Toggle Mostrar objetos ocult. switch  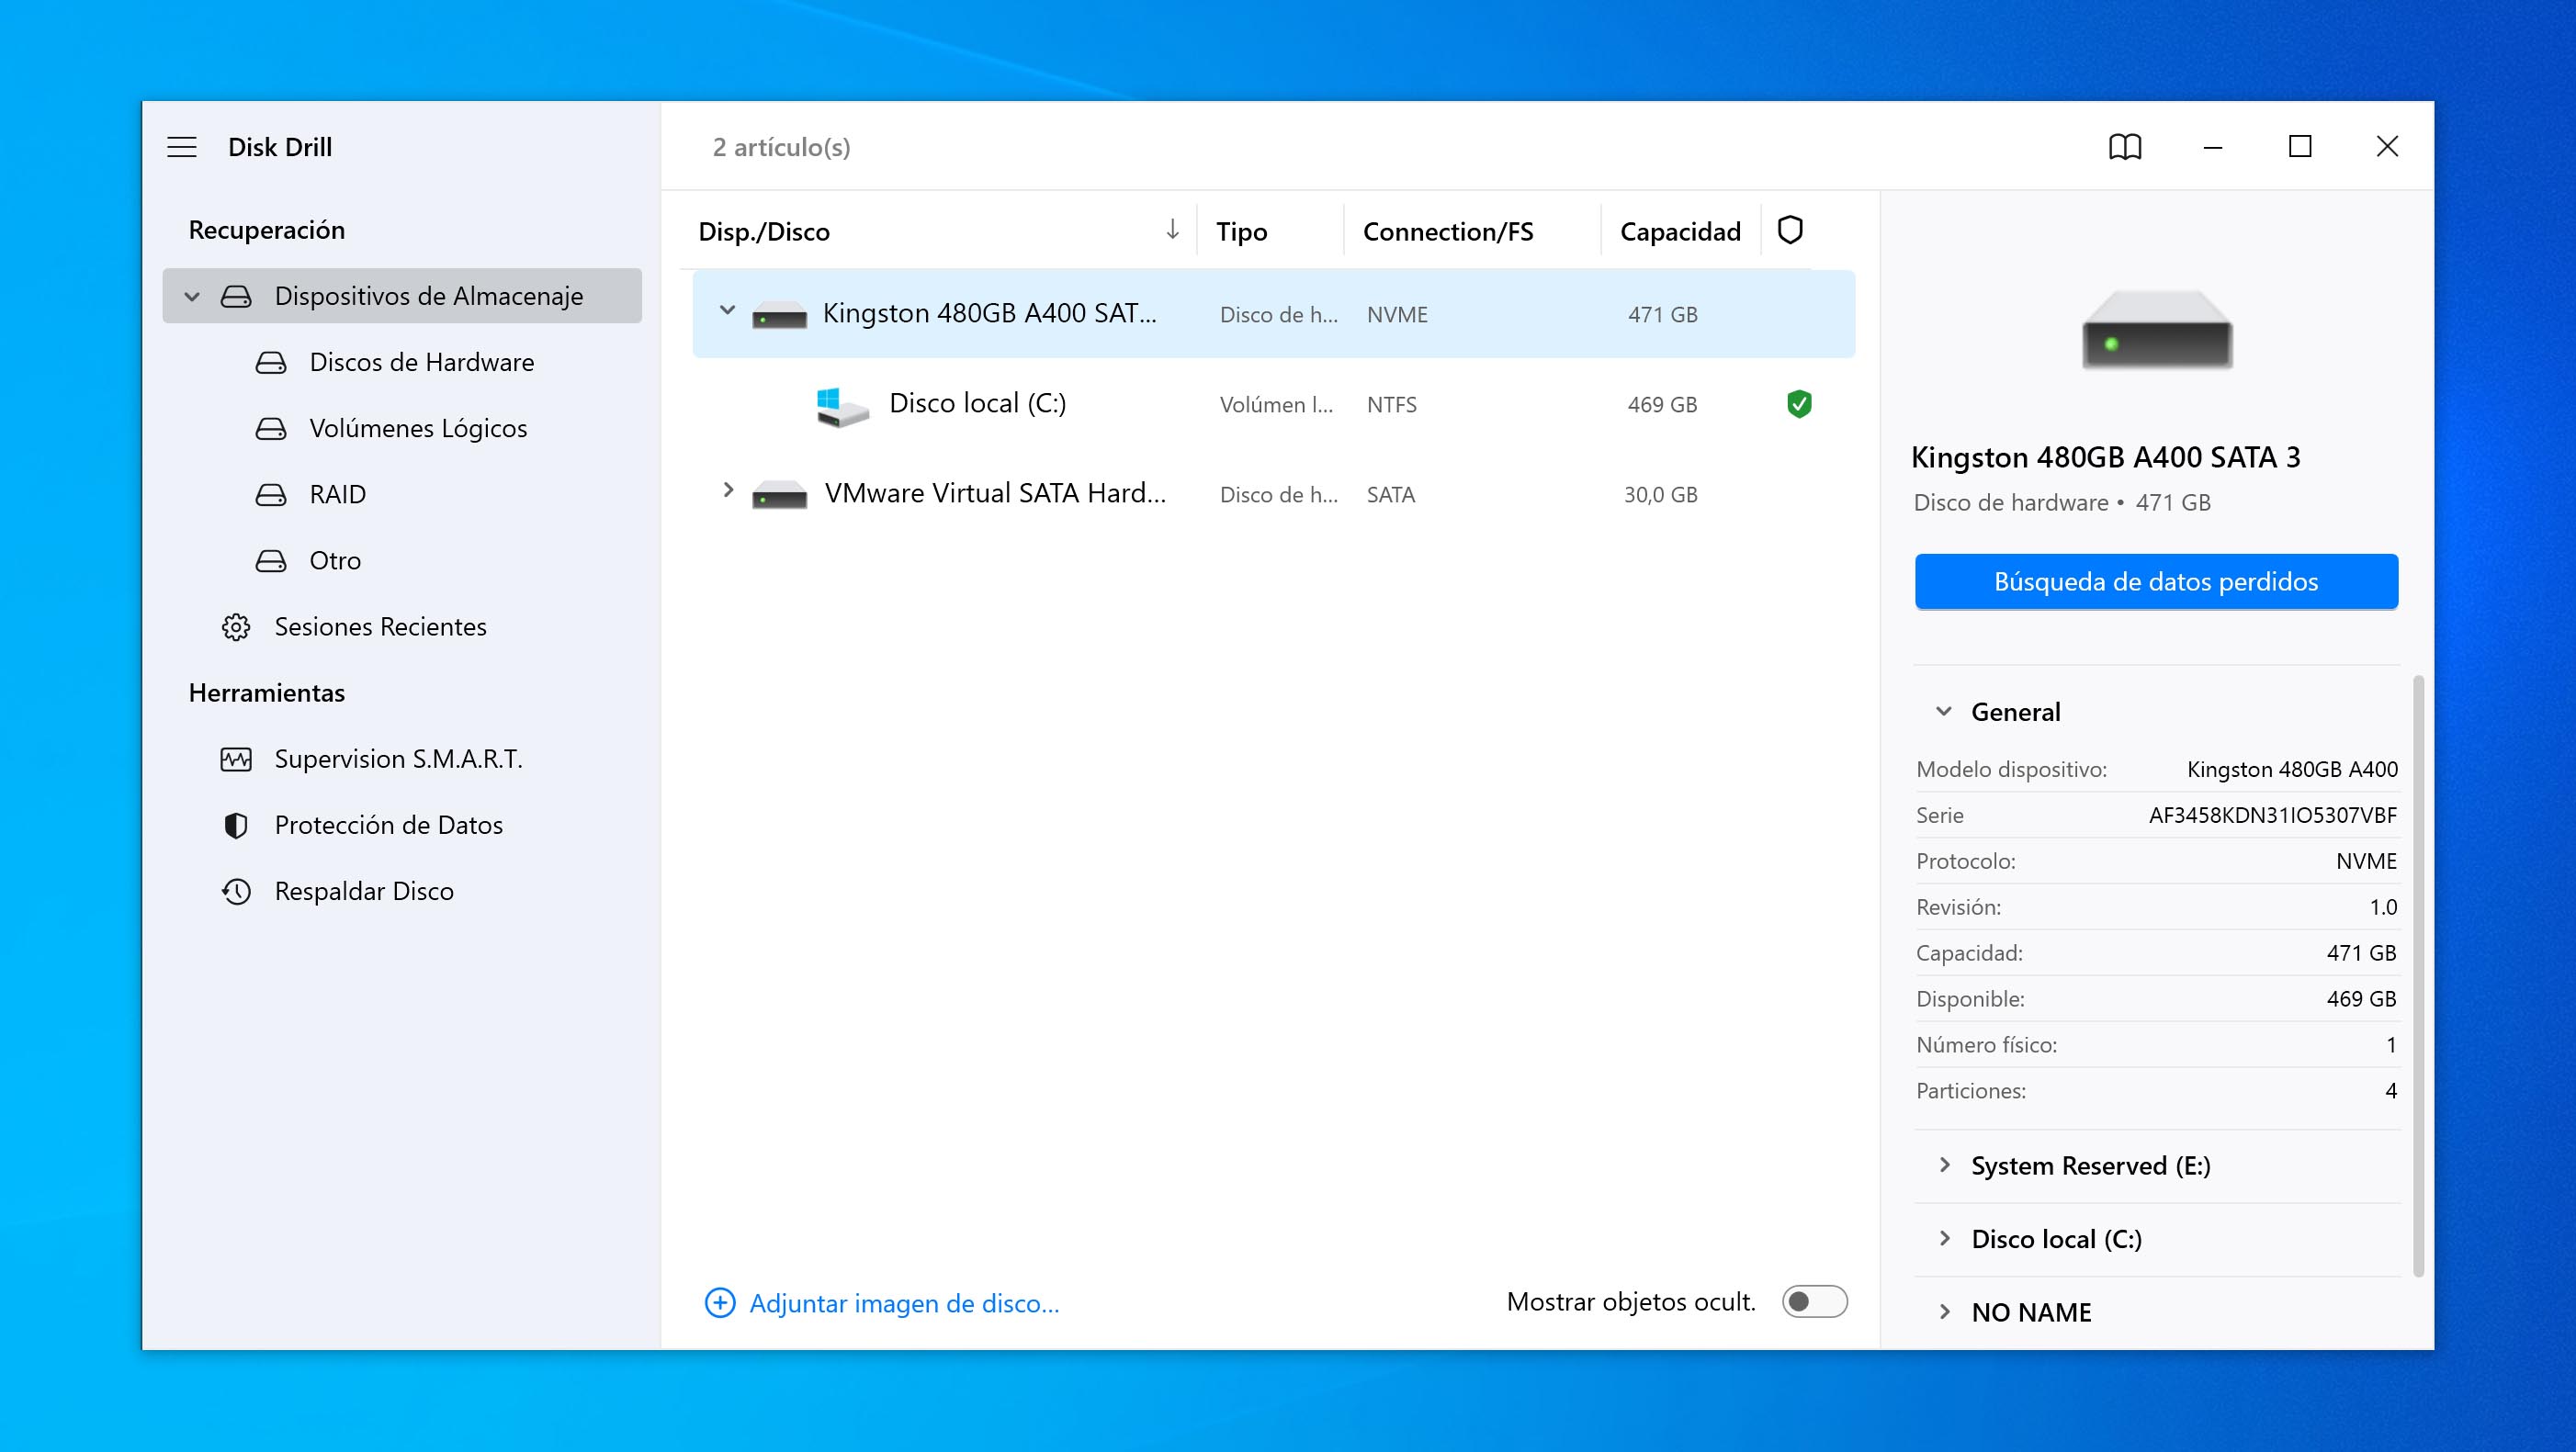(x=1814, y=1301)
